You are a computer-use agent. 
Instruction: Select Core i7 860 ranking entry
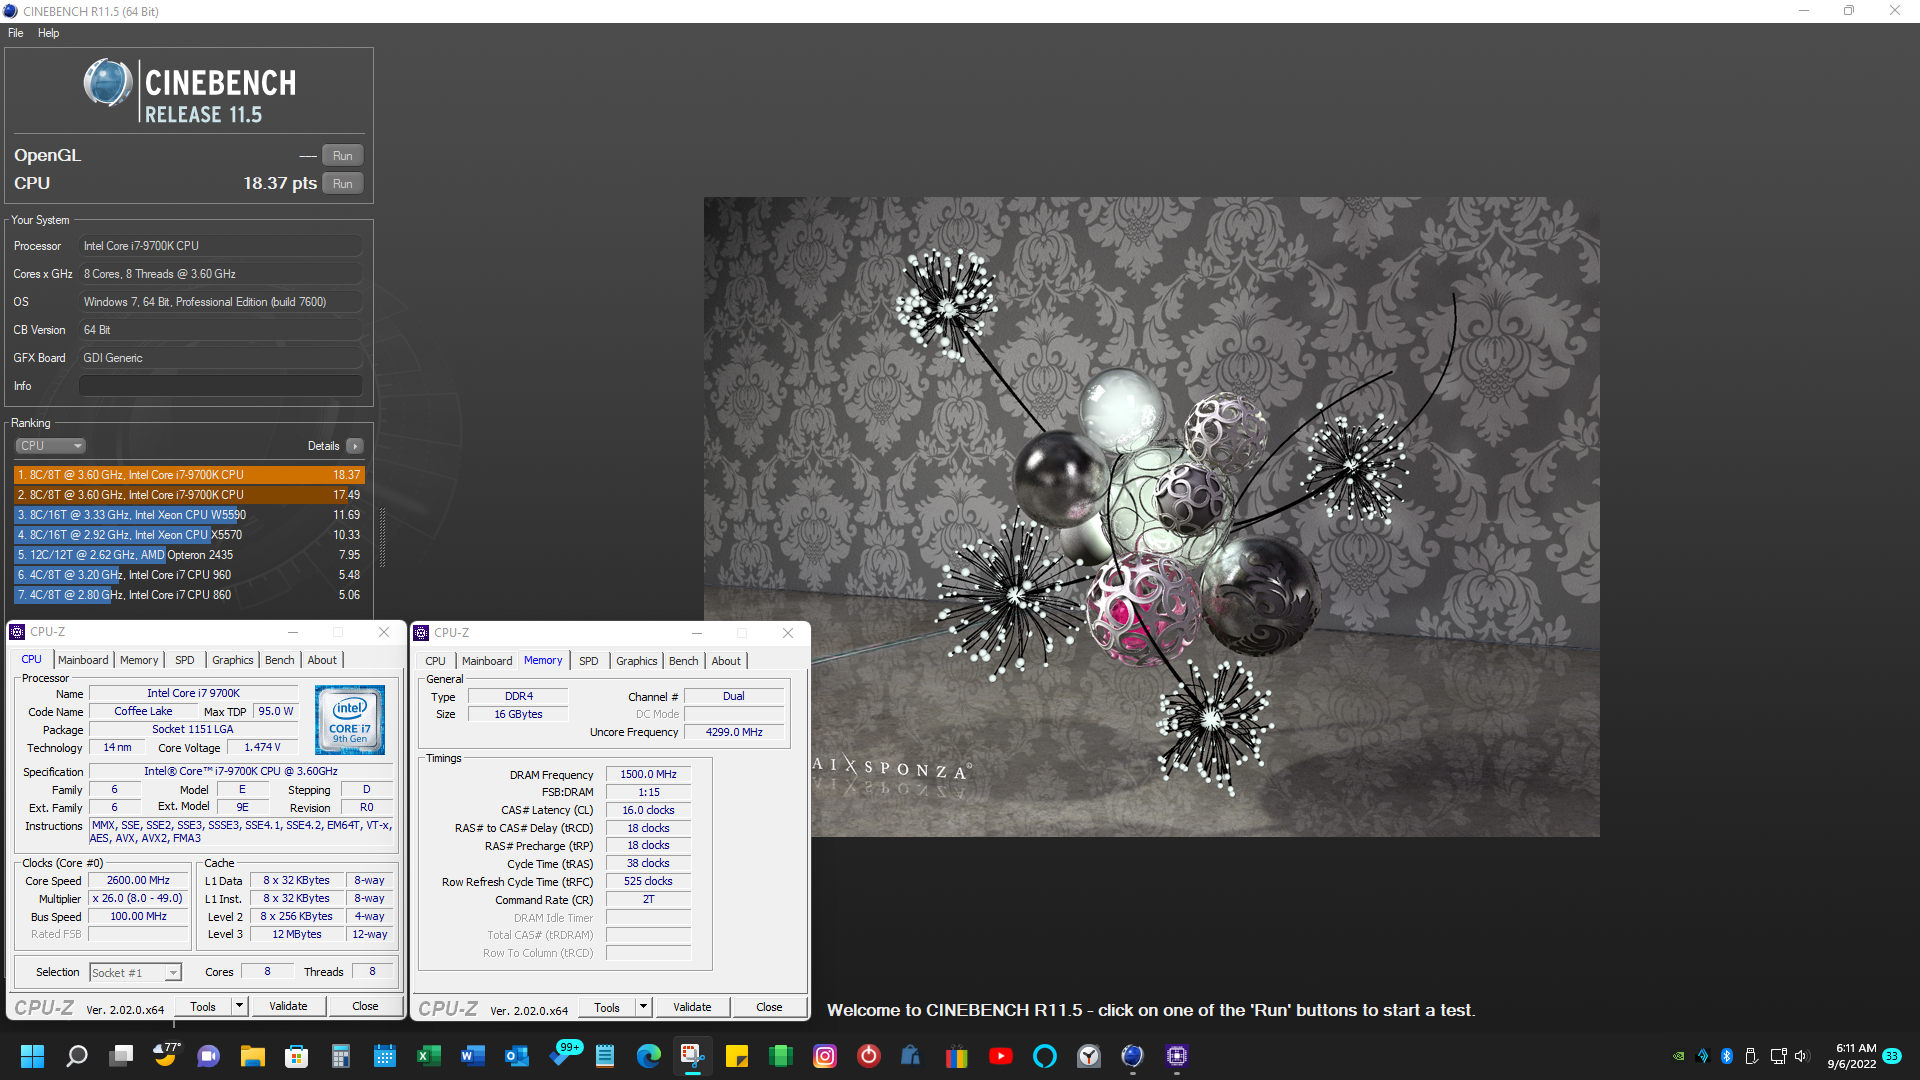click(189, 595)
